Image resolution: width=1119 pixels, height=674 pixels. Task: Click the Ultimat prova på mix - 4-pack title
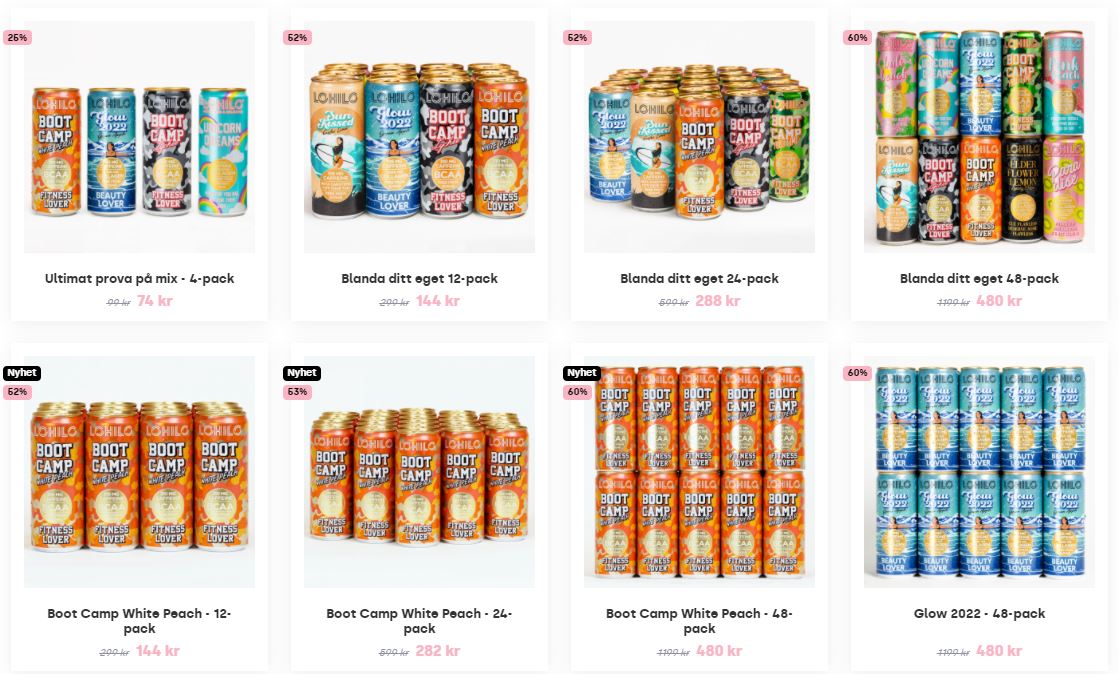pos(139,278)
